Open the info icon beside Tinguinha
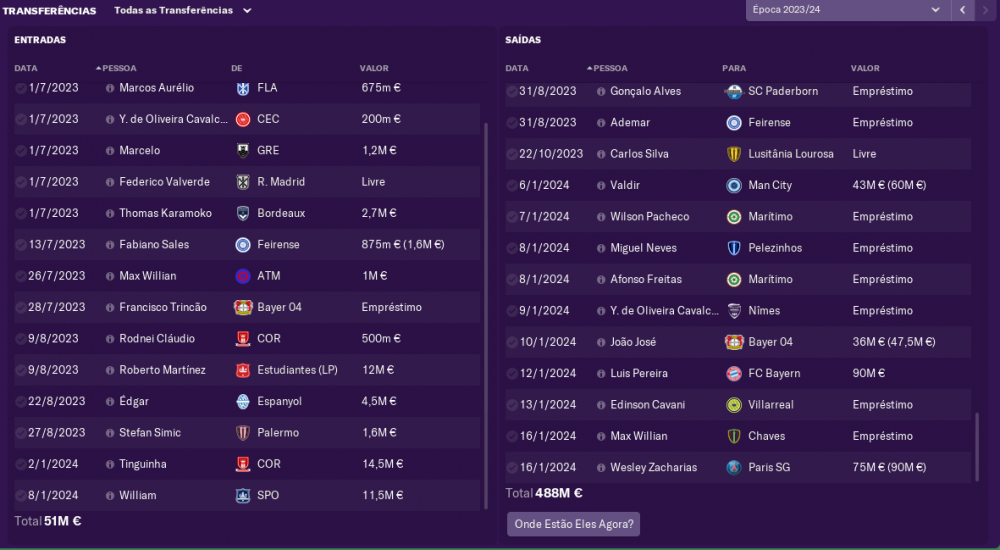The width and height of the screenshot is (1000, 550). point(110,464)
